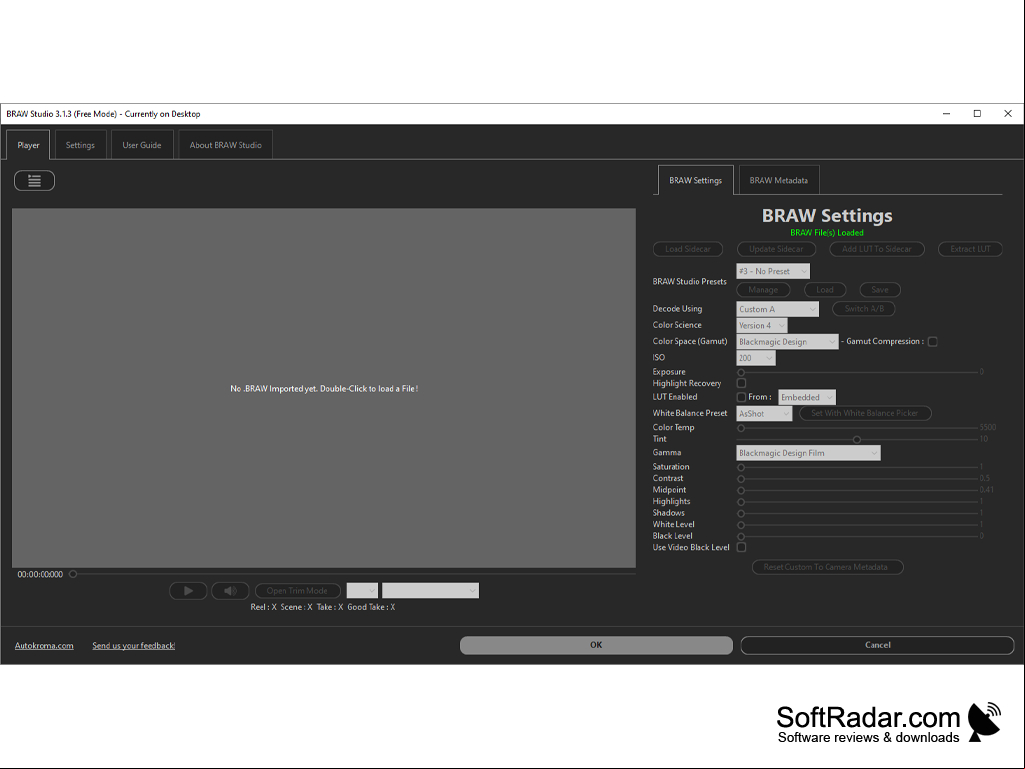Click the Open Trim Mode button
The image size is (1025, 769).
[297, 591]
